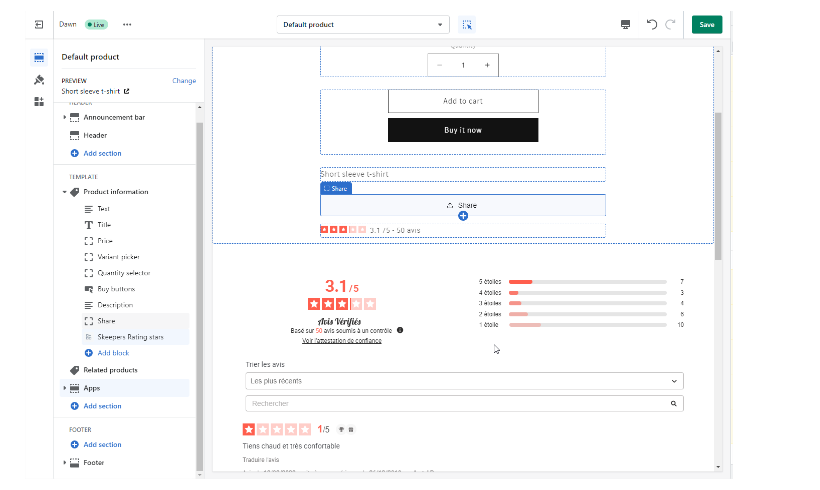The image size is (820, 490).
Task: Open the three-dot theme actions menu
Action: click(x=127, y=24)
